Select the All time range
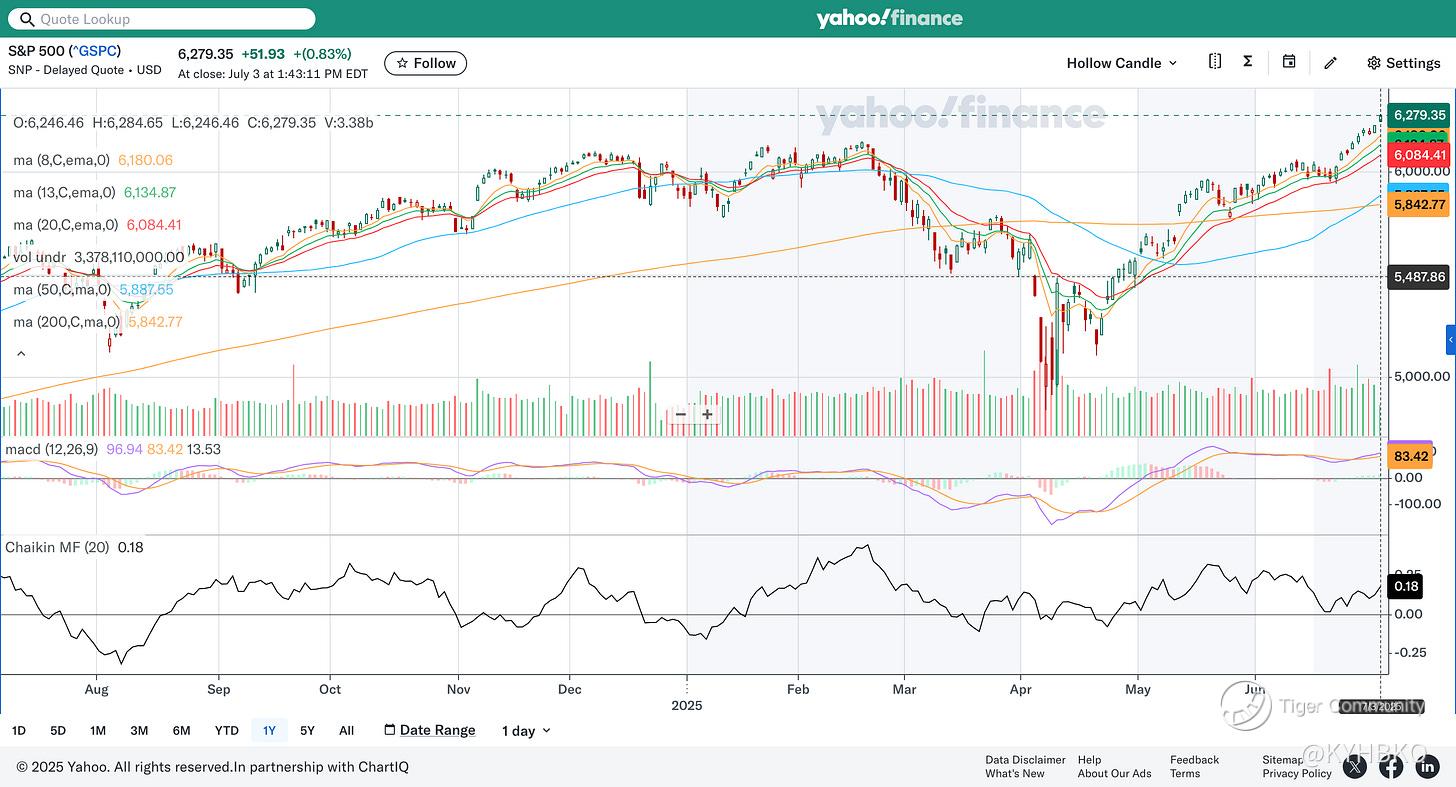Screen dimensions: 1456x787 click(x=346, y=731)
